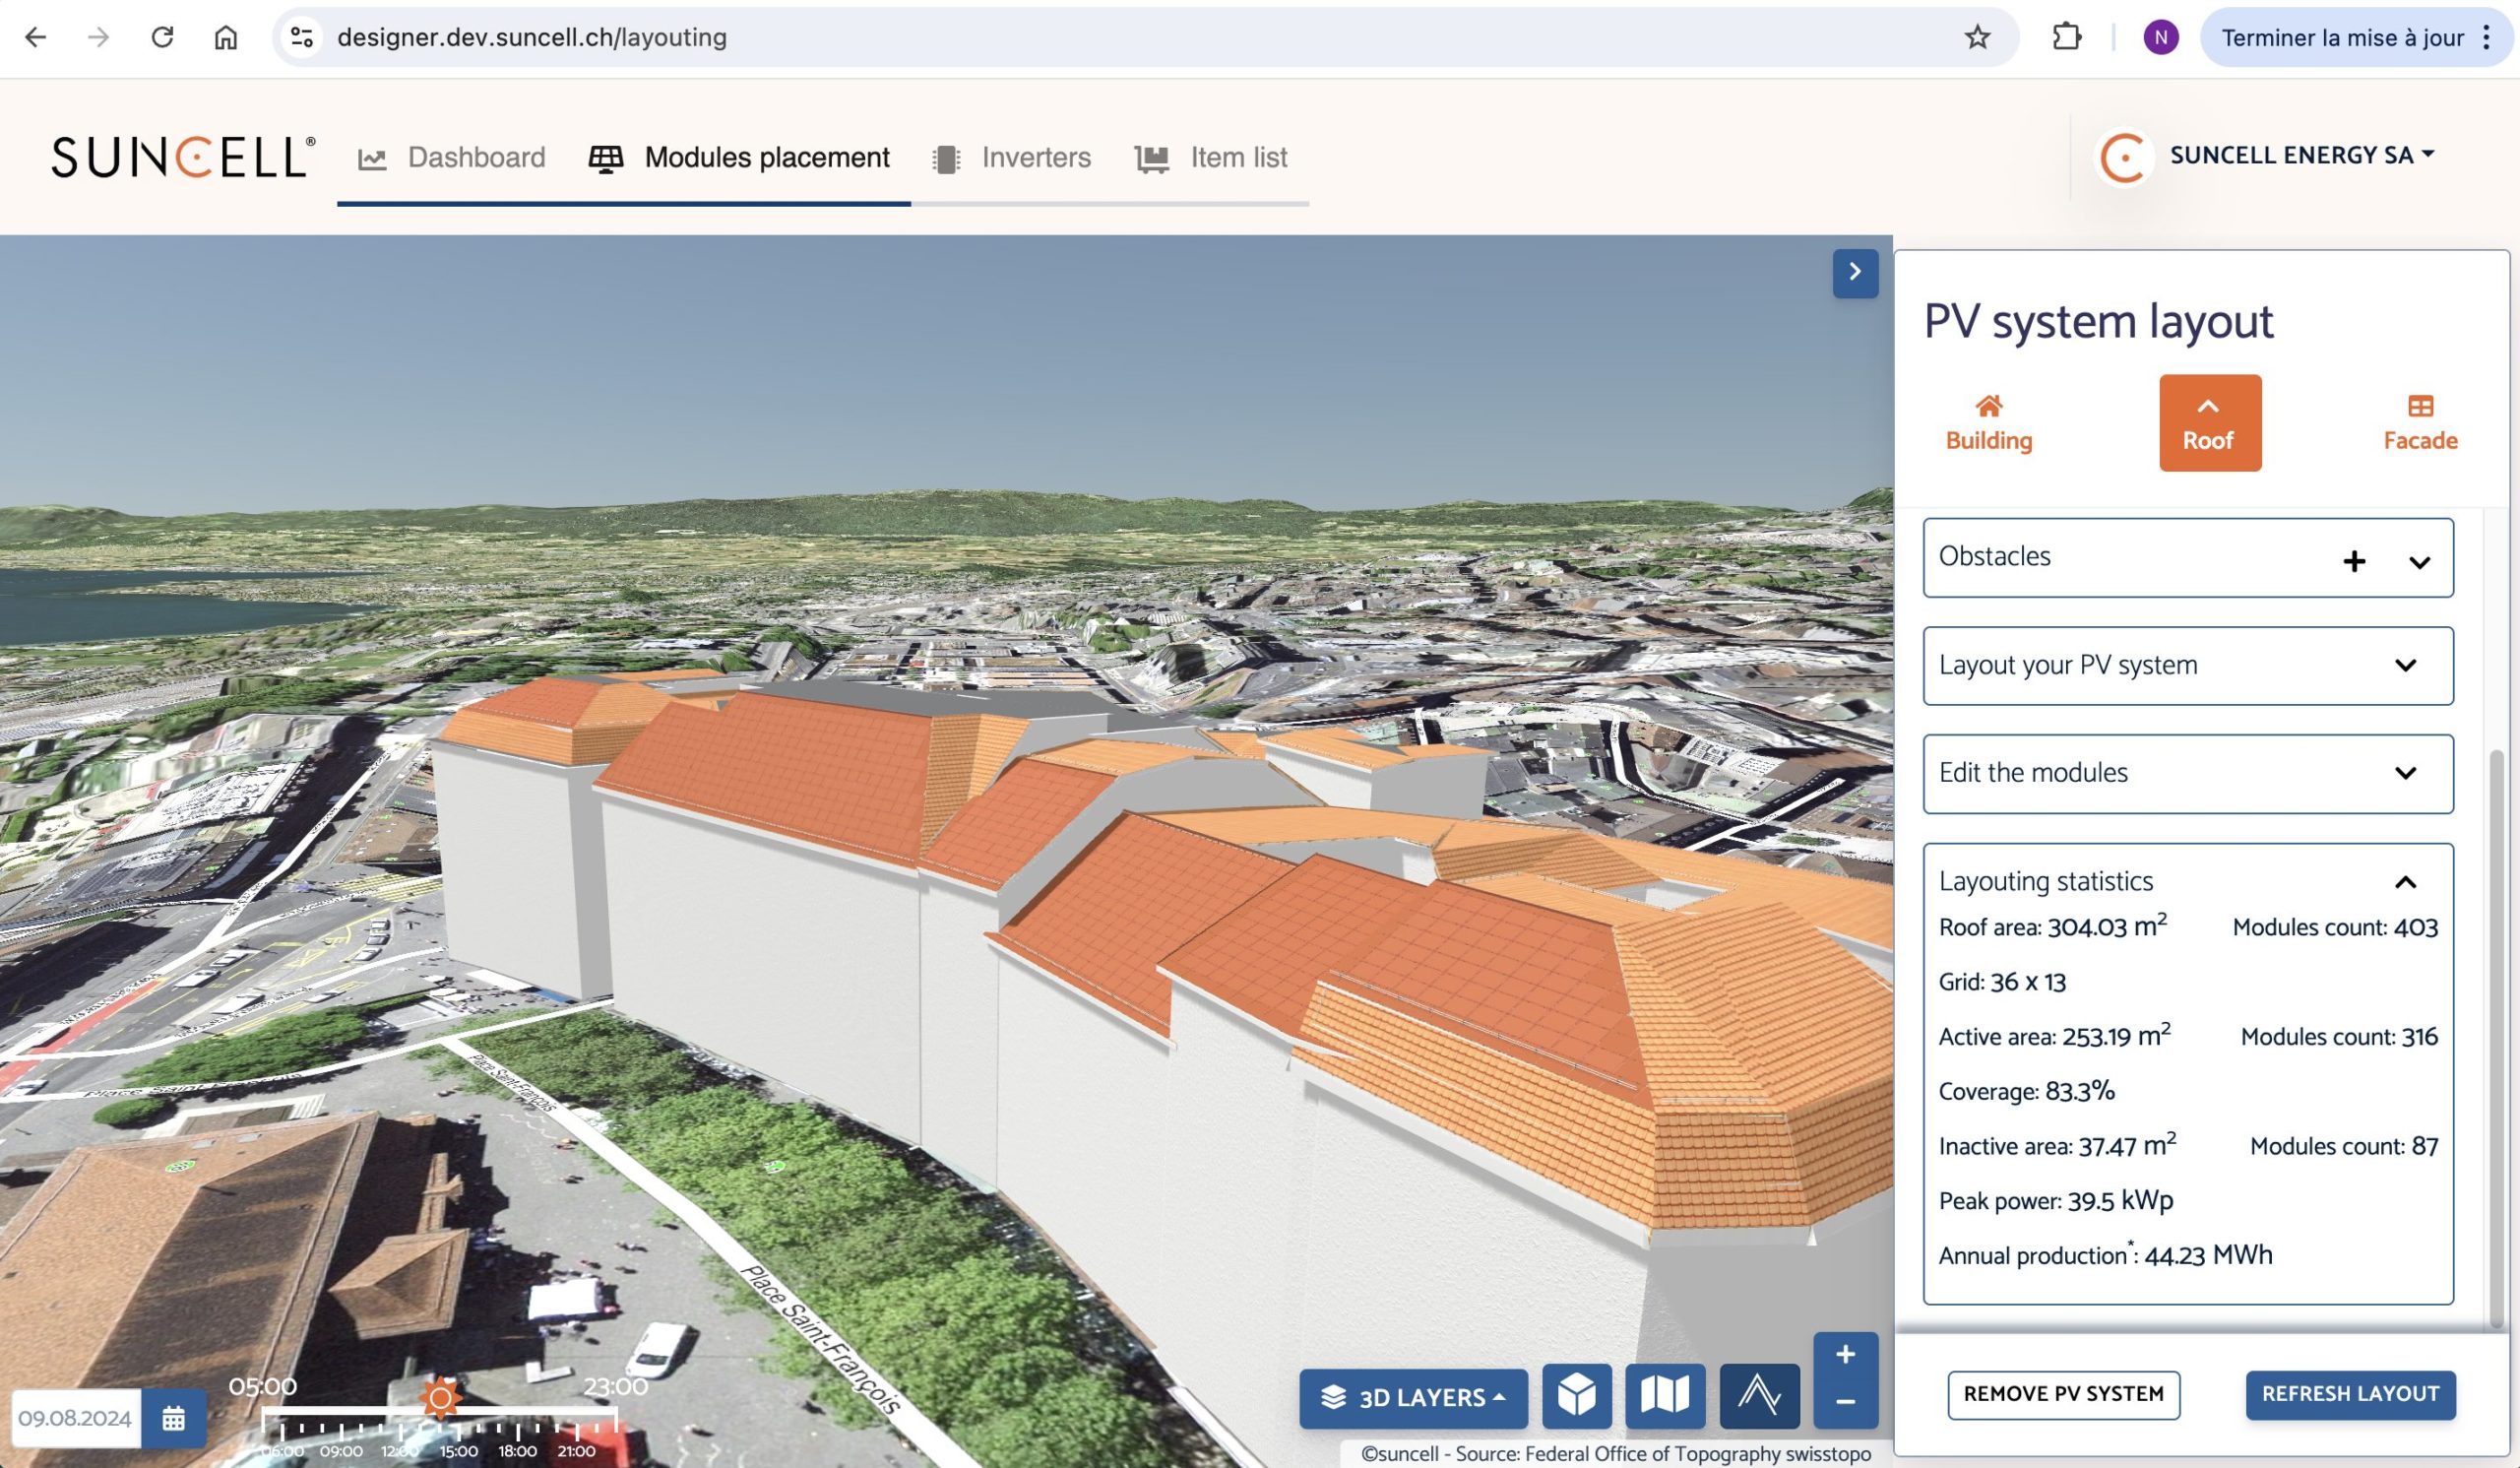Open the 3D LAYERS dropdown
The image size is (2520, 1468).
tap(1413, 1397)
